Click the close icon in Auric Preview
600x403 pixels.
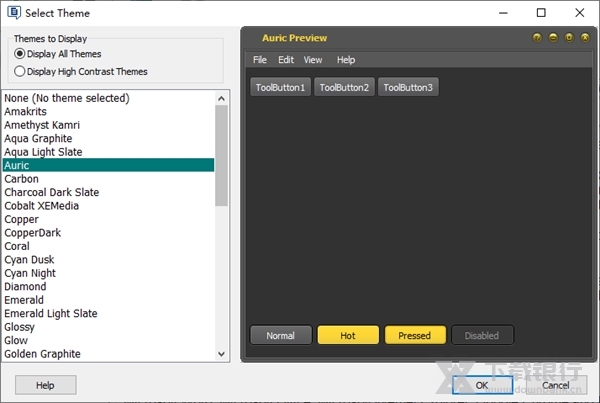pyautogui.click(x=585, y=38)
